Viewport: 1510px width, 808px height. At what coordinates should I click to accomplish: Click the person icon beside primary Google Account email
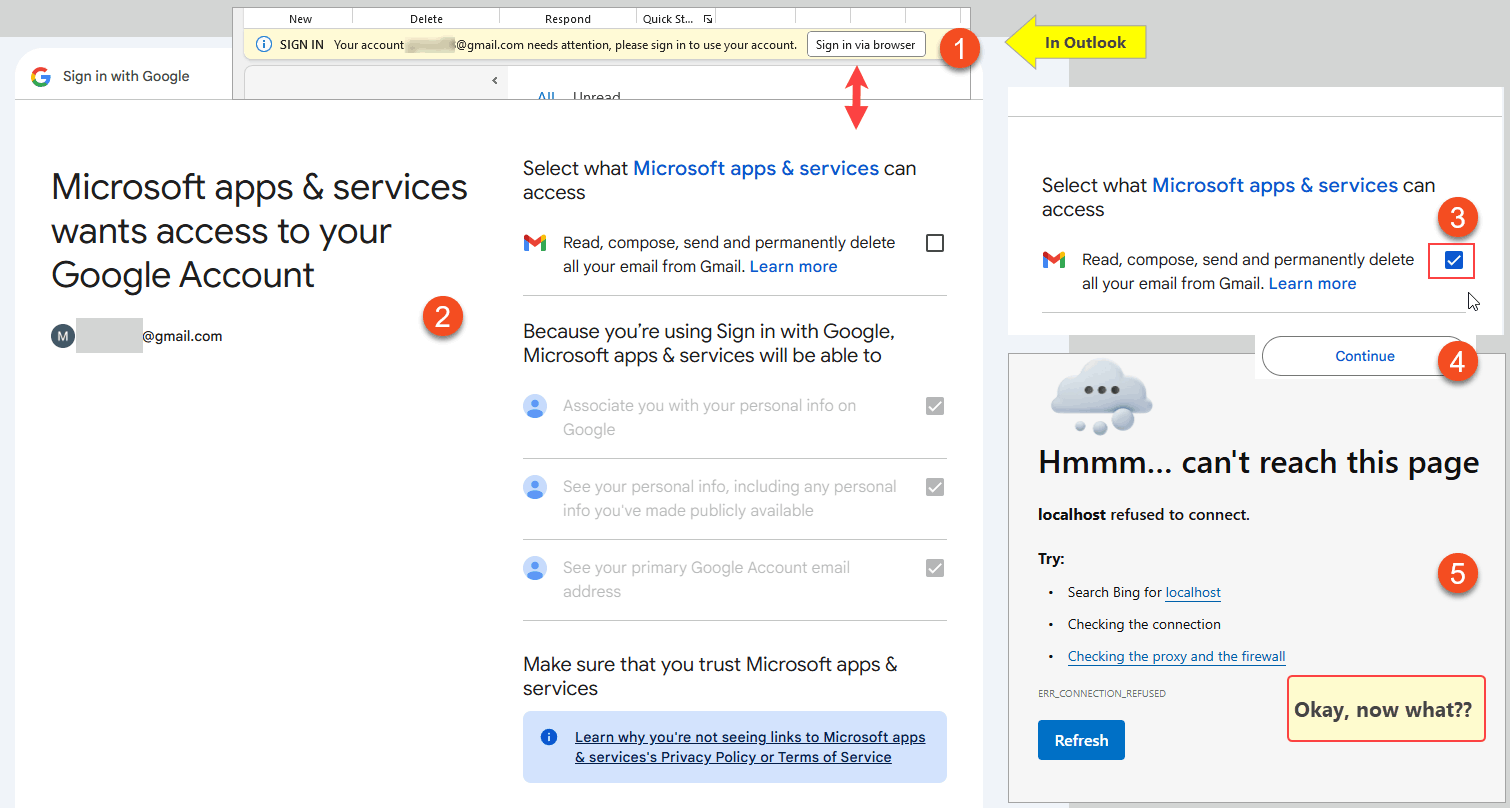point(535,568)
